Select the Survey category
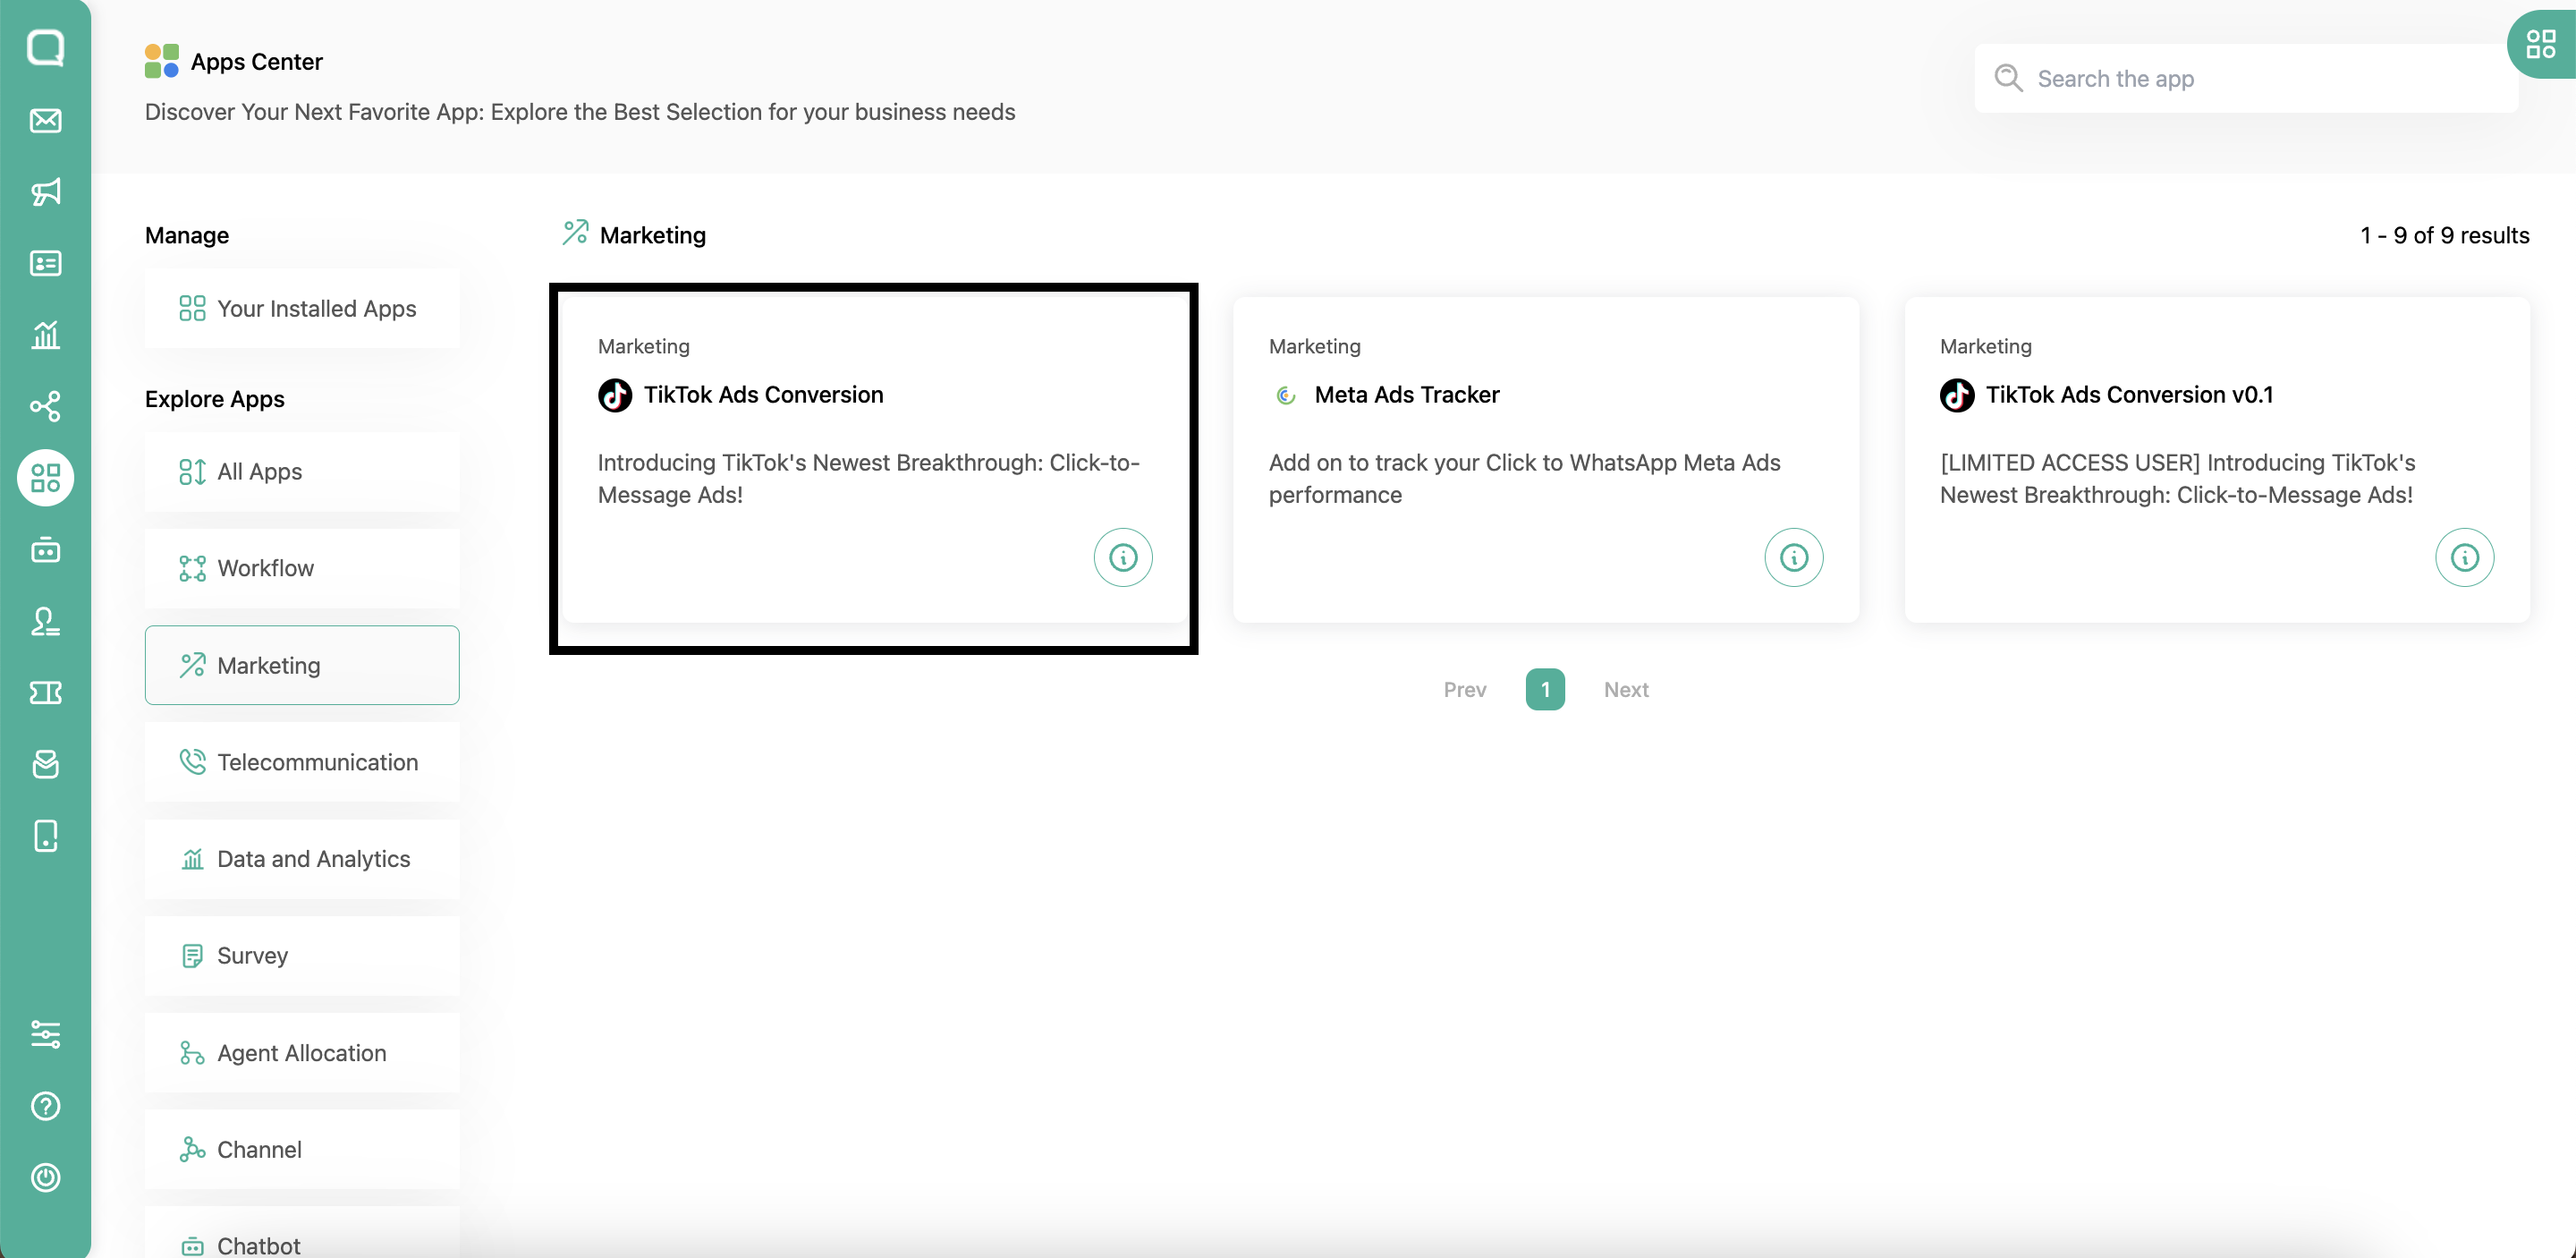Viewport: 2576px width, 1258px height. (x=302, y=956)
